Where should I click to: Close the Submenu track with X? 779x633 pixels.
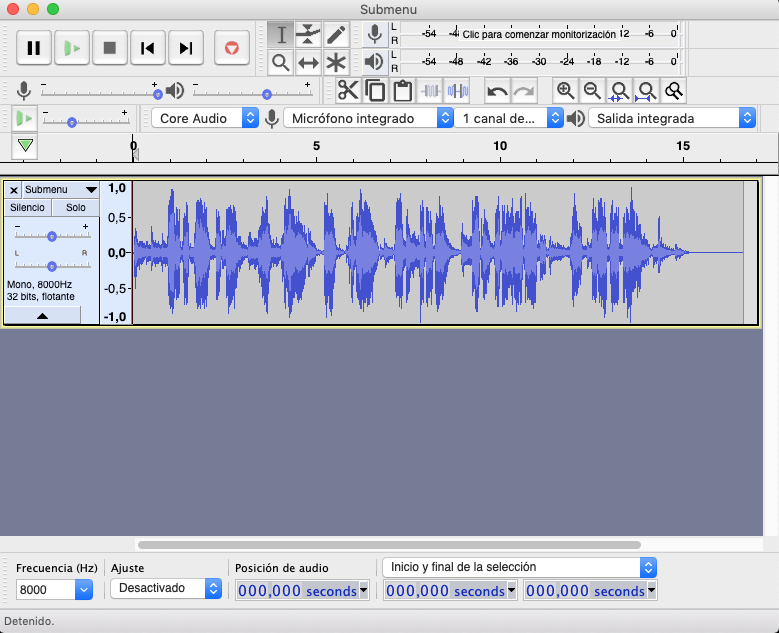point(14,190)
